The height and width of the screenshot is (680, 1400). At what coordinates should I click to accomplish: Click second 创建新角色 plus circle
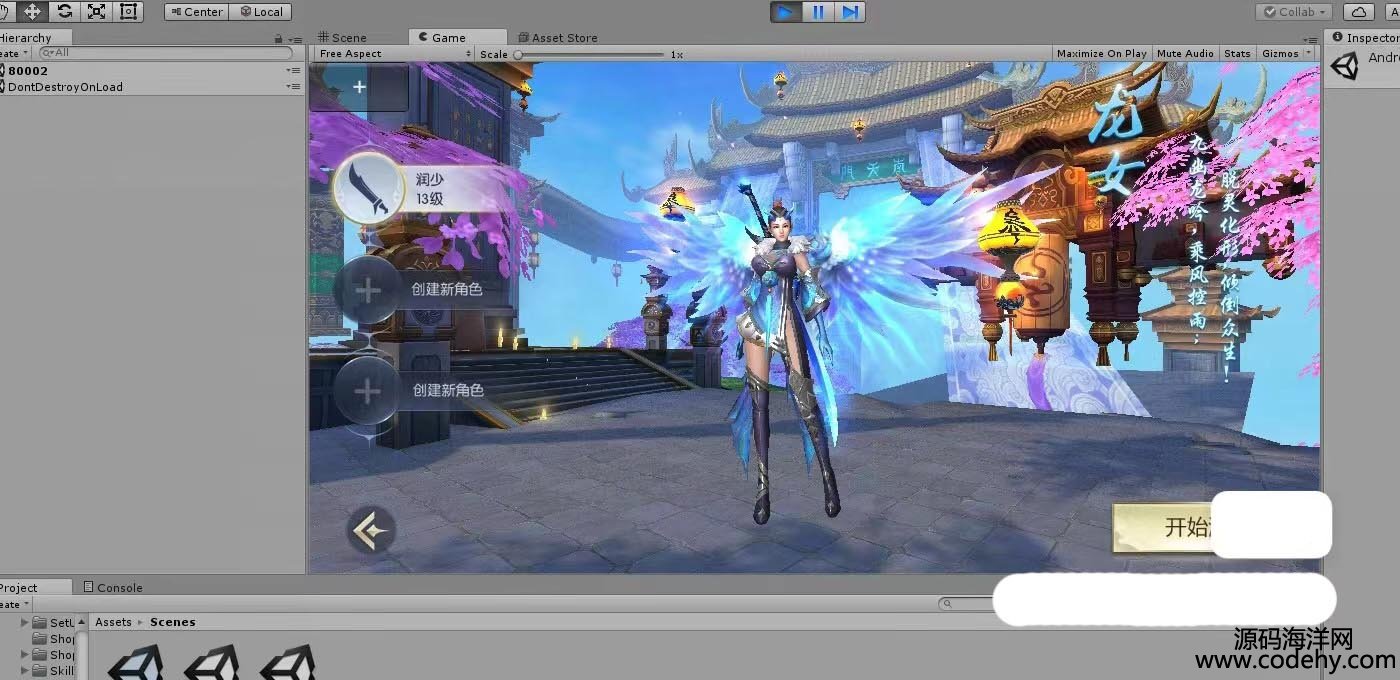368,391
